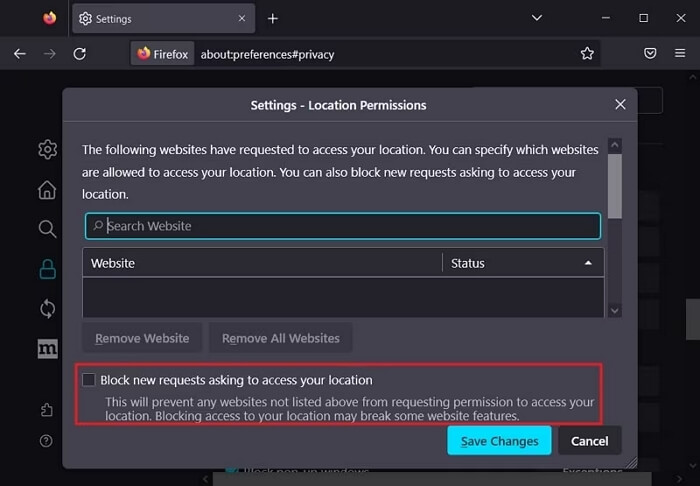Viewport: 700px width, 486px height.
Task: Sort by the Status column header
Action: point(523,263)
